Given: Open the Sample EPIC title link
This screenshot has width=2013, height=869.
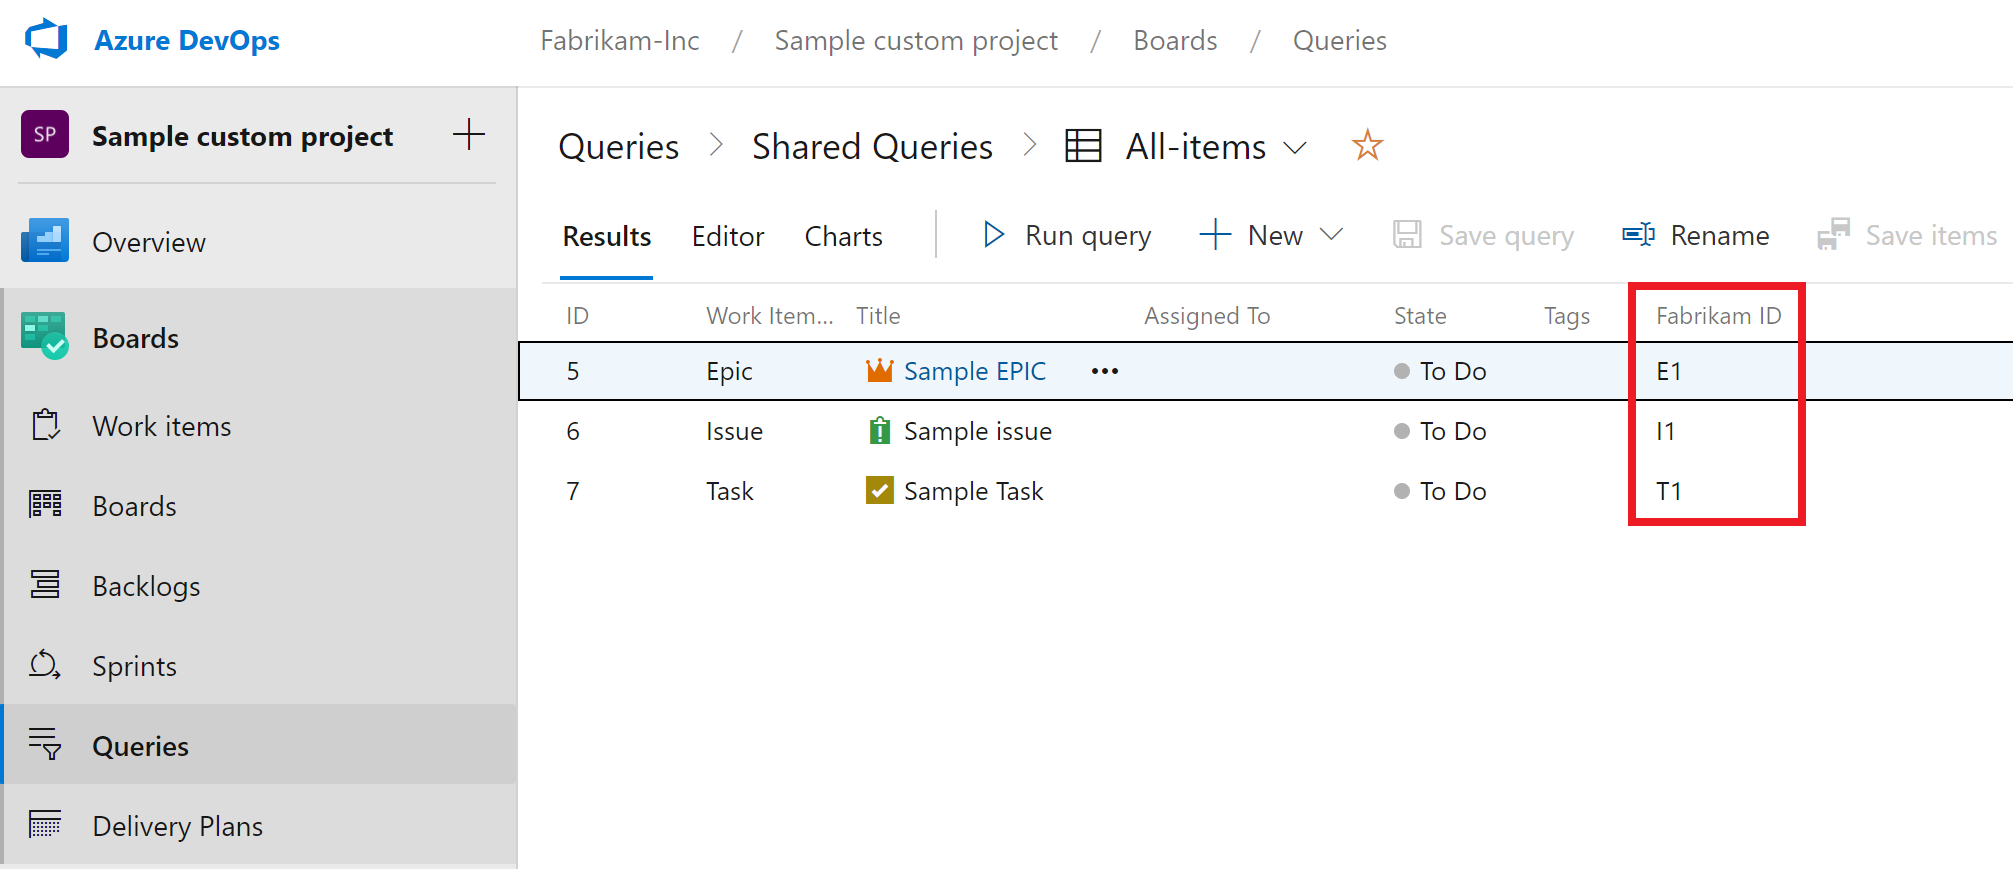Looking at the screenshot, I should [975, 371].
